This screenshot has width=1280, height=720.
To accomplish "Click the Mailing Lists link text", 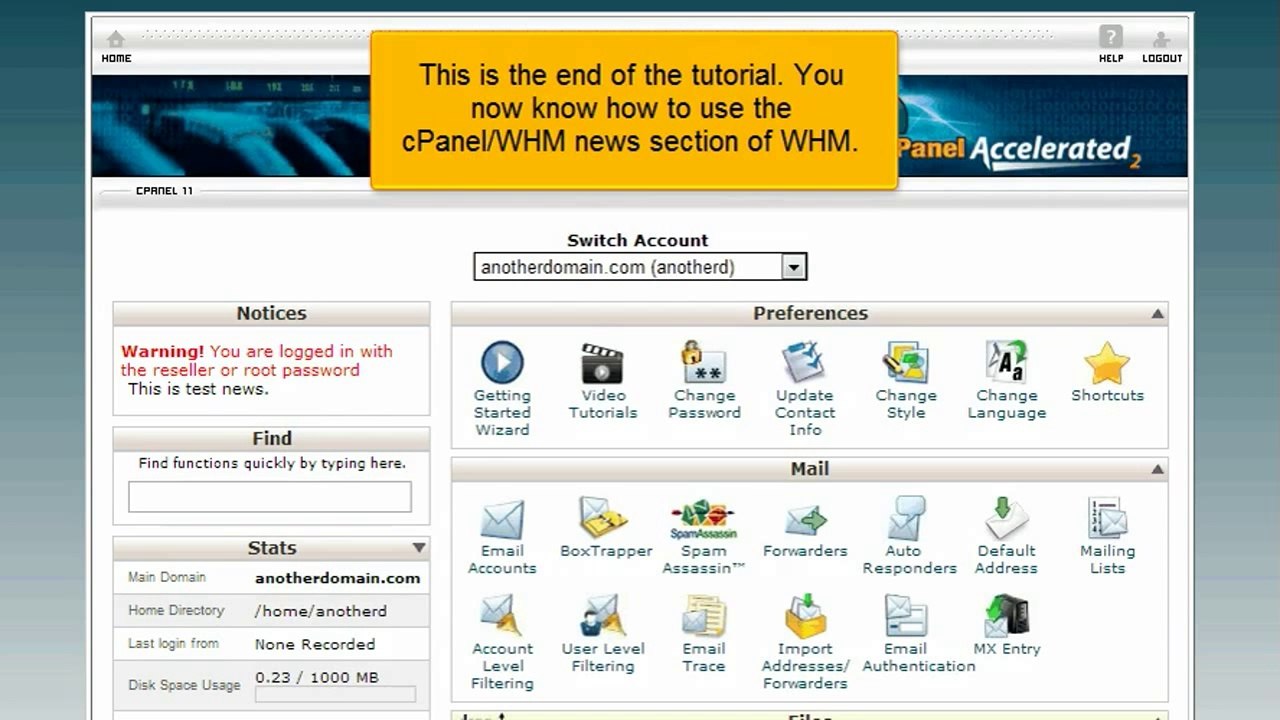I will 1107,560.
